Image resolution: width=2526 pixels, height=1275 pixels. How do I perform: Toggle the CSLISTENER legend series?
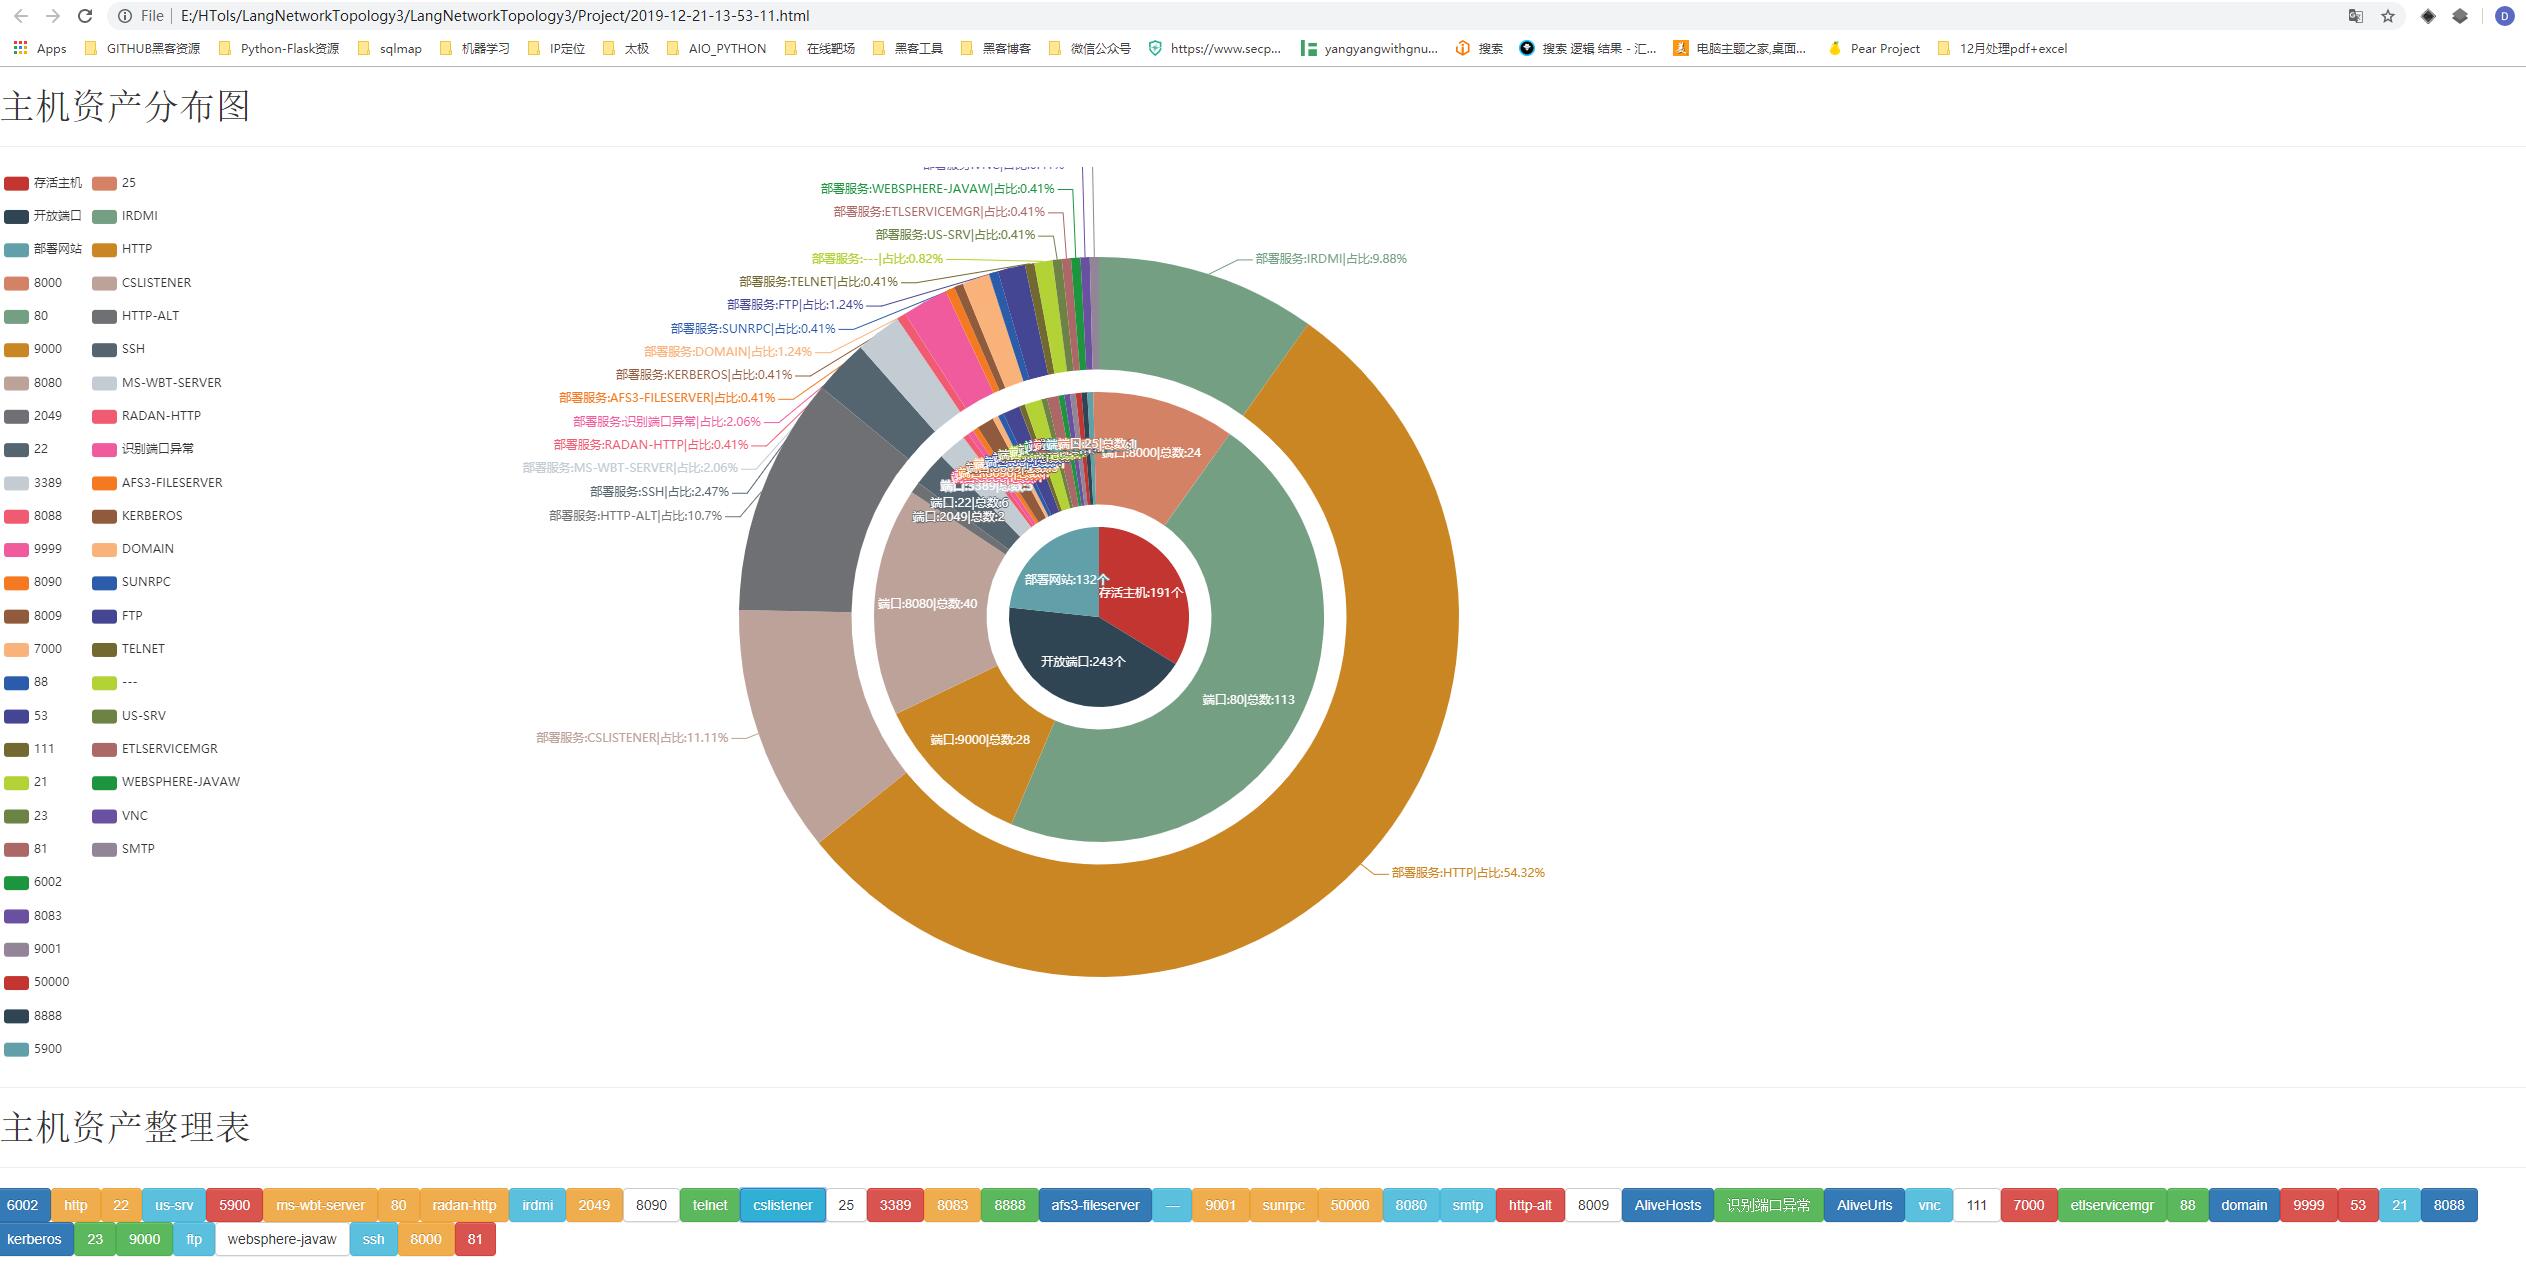click(142, 283)
